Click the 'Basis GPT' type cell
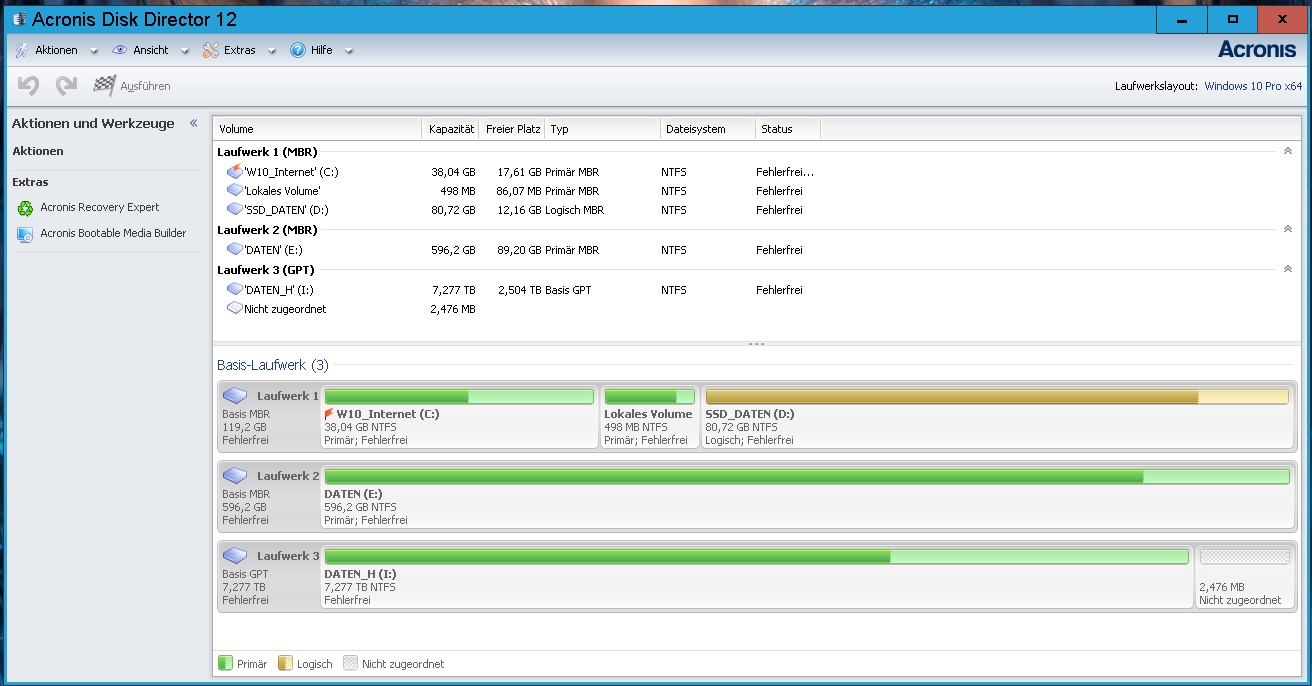 point(568,290)
